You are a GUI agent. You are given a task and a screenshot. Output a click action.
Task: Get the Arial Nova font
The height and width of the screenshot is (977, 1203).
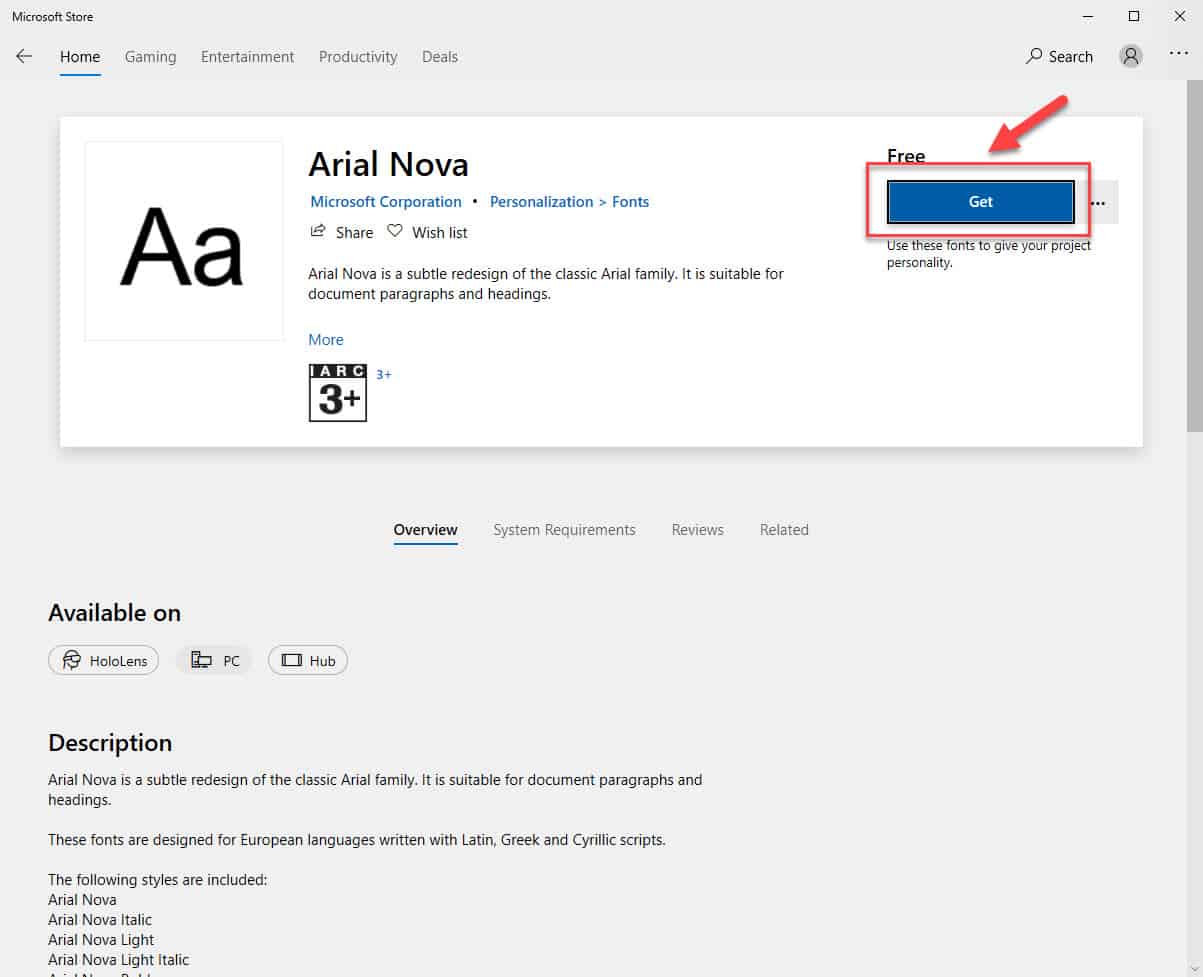[980, 202]
